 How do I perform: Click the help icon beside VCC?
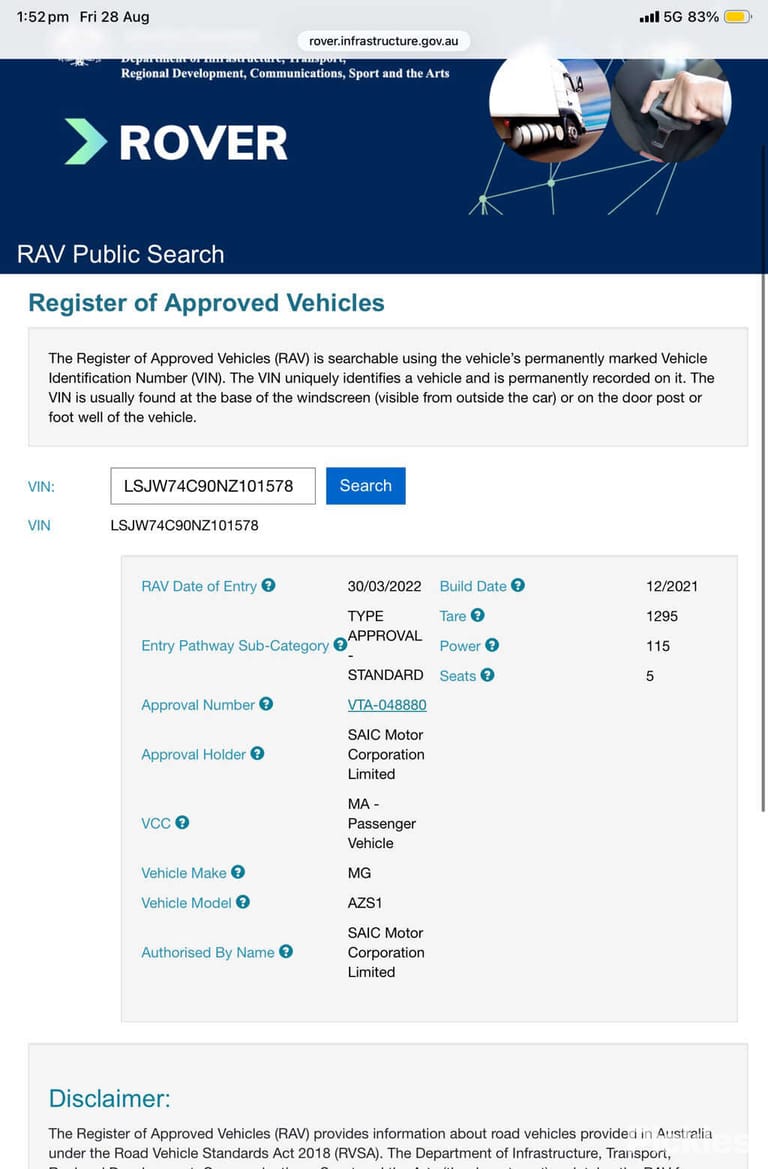(x=182, y=822)
